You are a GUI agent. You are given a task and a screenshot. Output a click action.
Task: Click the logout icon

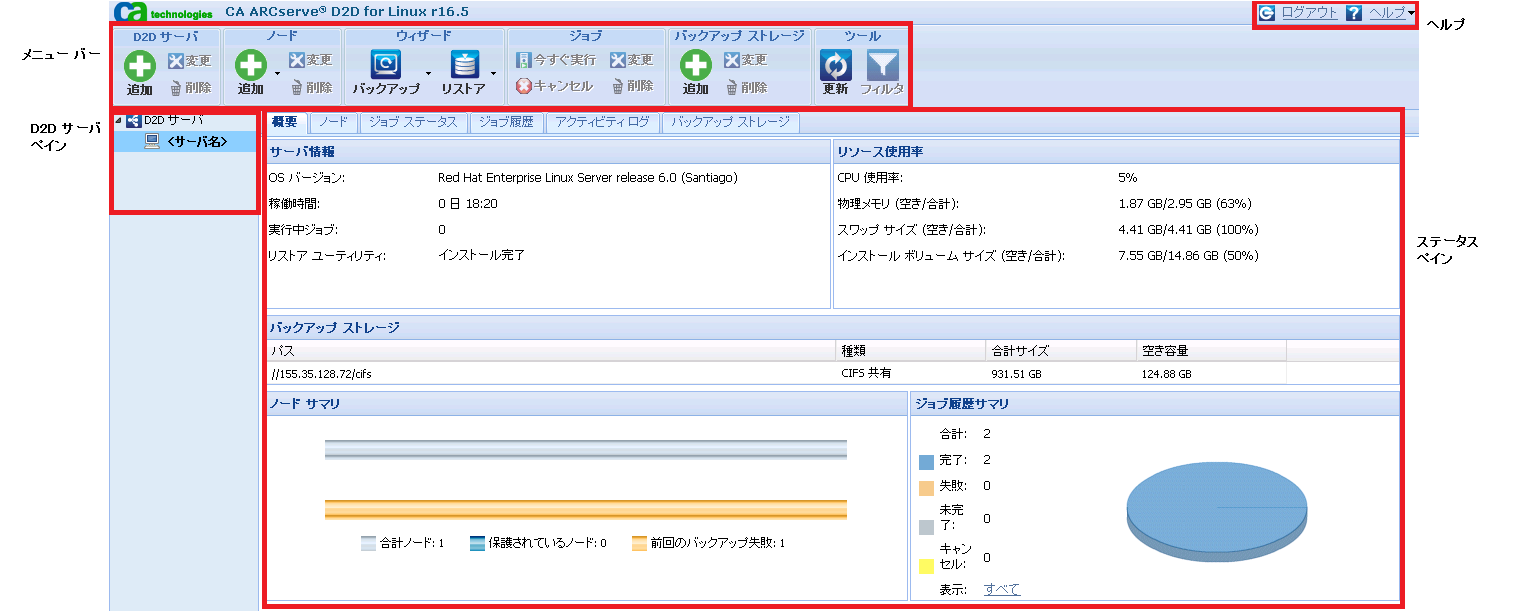(1266, 13)
